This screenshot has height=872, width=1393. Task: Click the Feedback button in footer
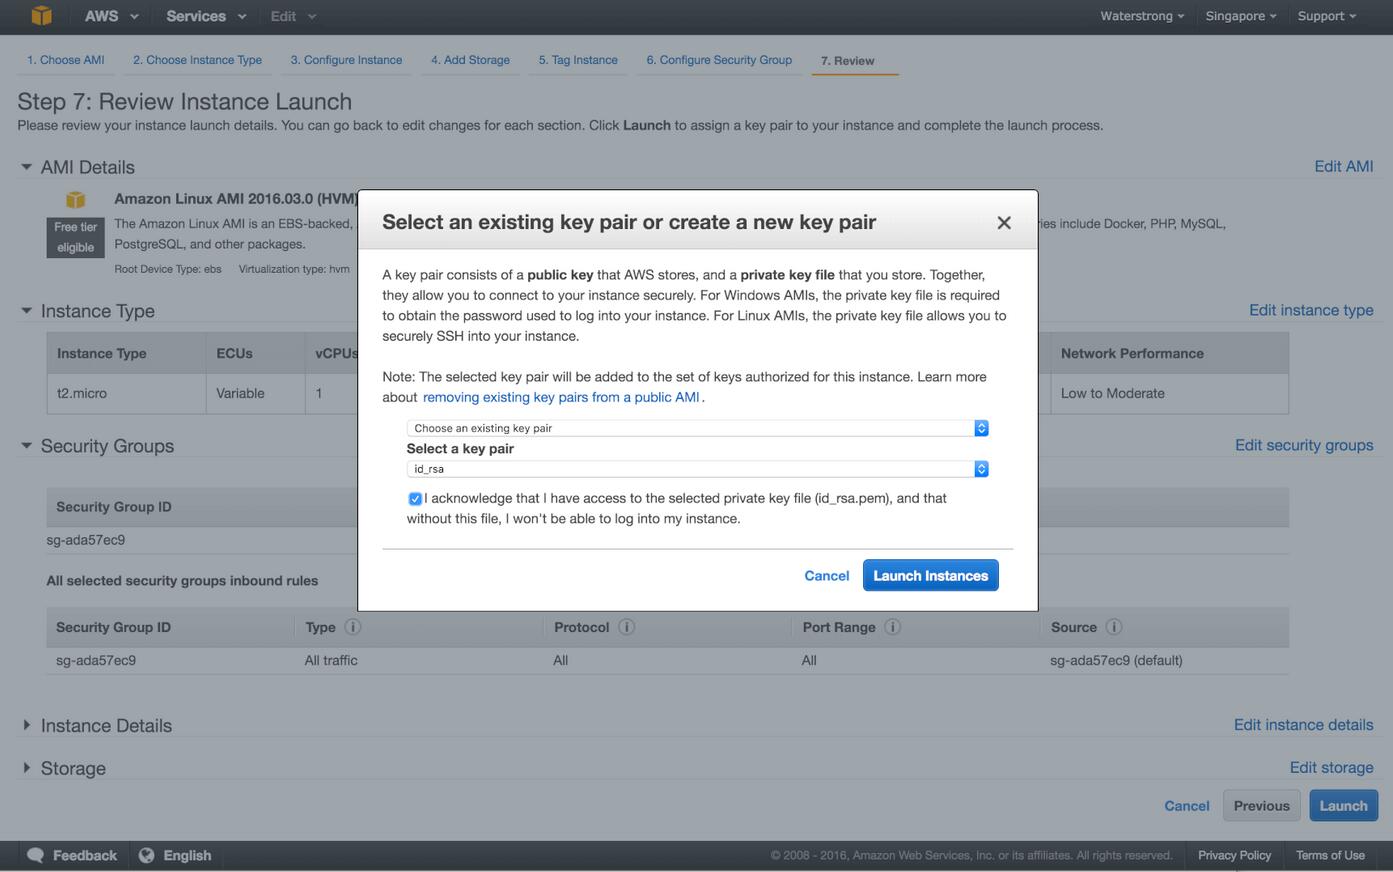(71, 855)
